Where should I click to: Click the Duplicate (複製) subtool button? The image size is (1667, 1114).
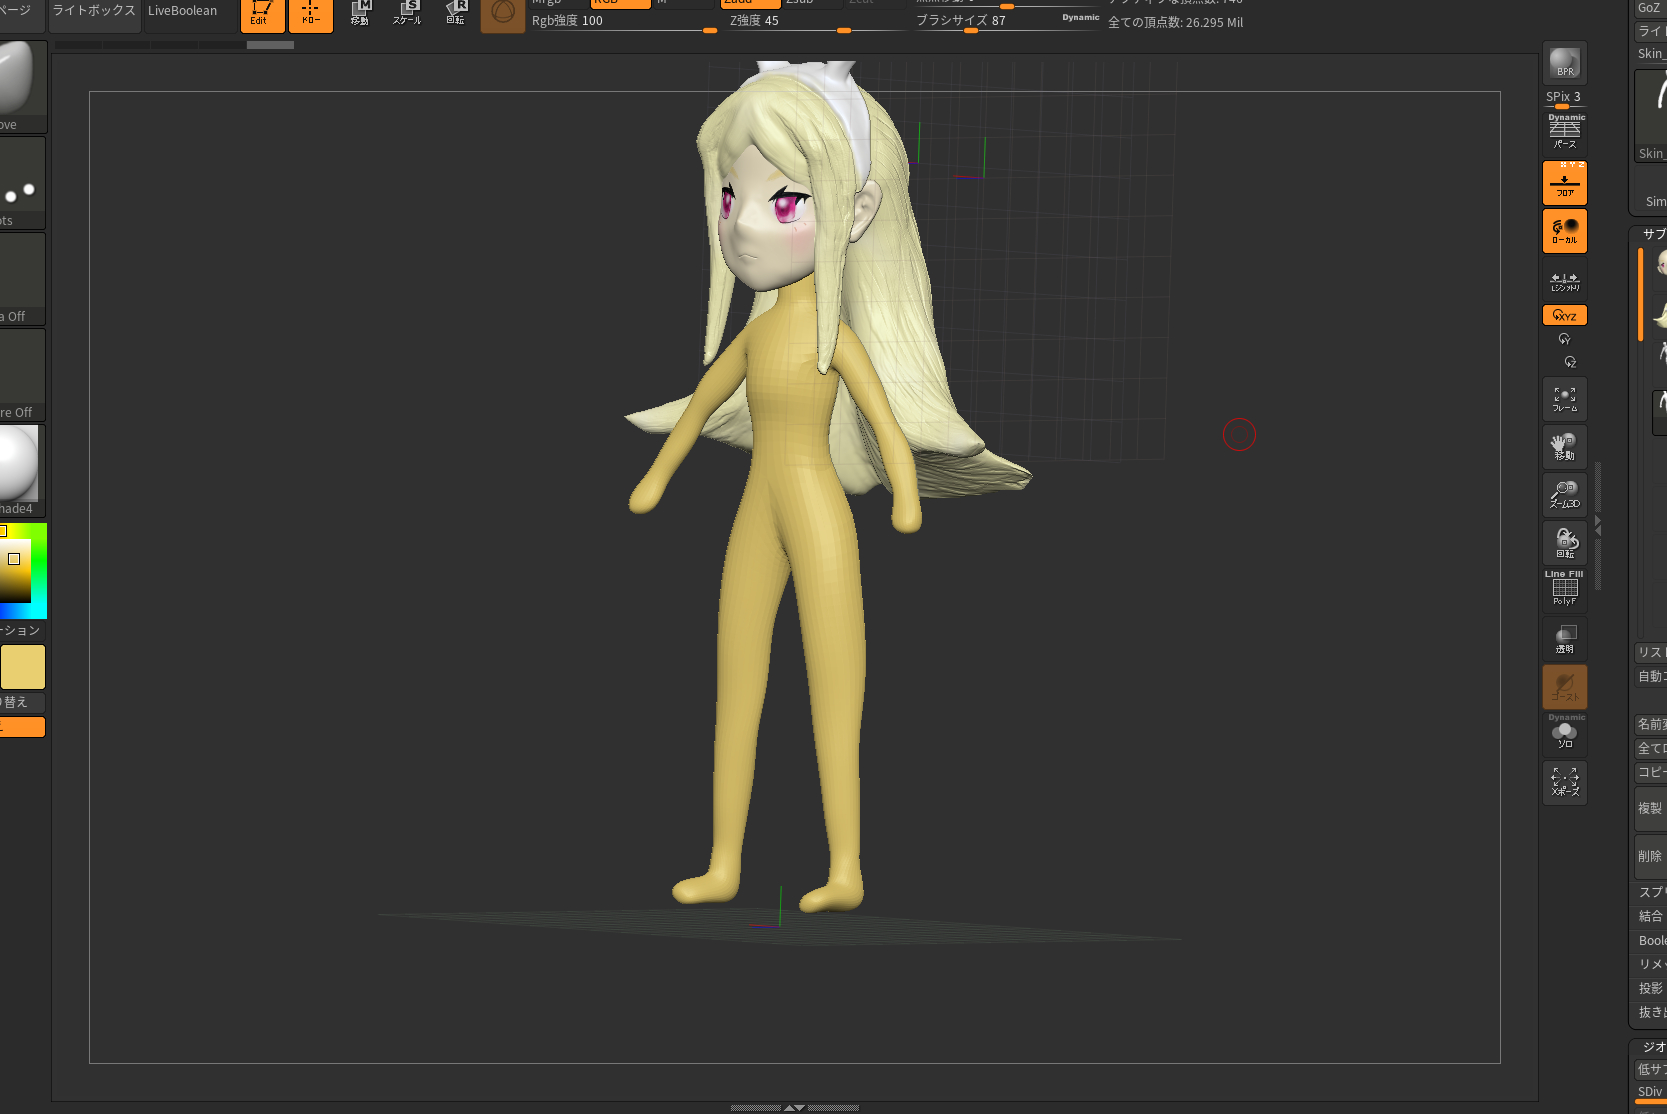click(1651, 808)
